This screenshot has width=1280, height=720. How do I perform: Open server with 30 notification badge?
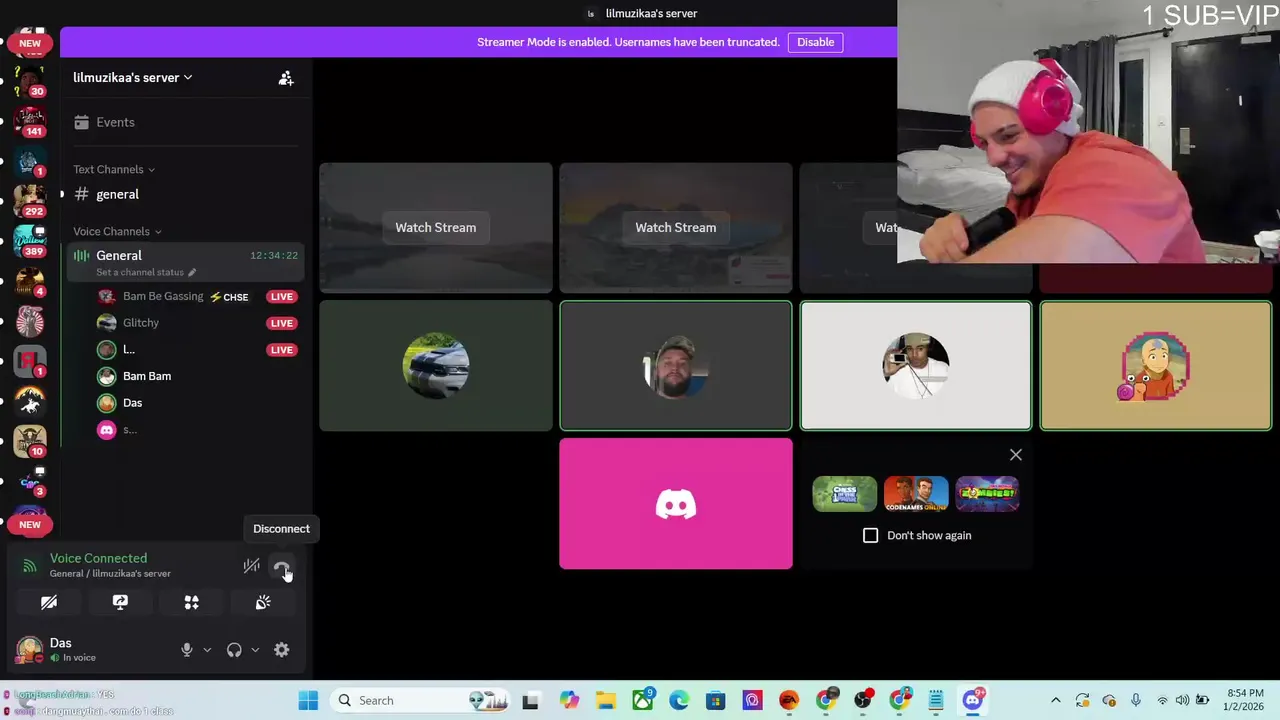30,81
